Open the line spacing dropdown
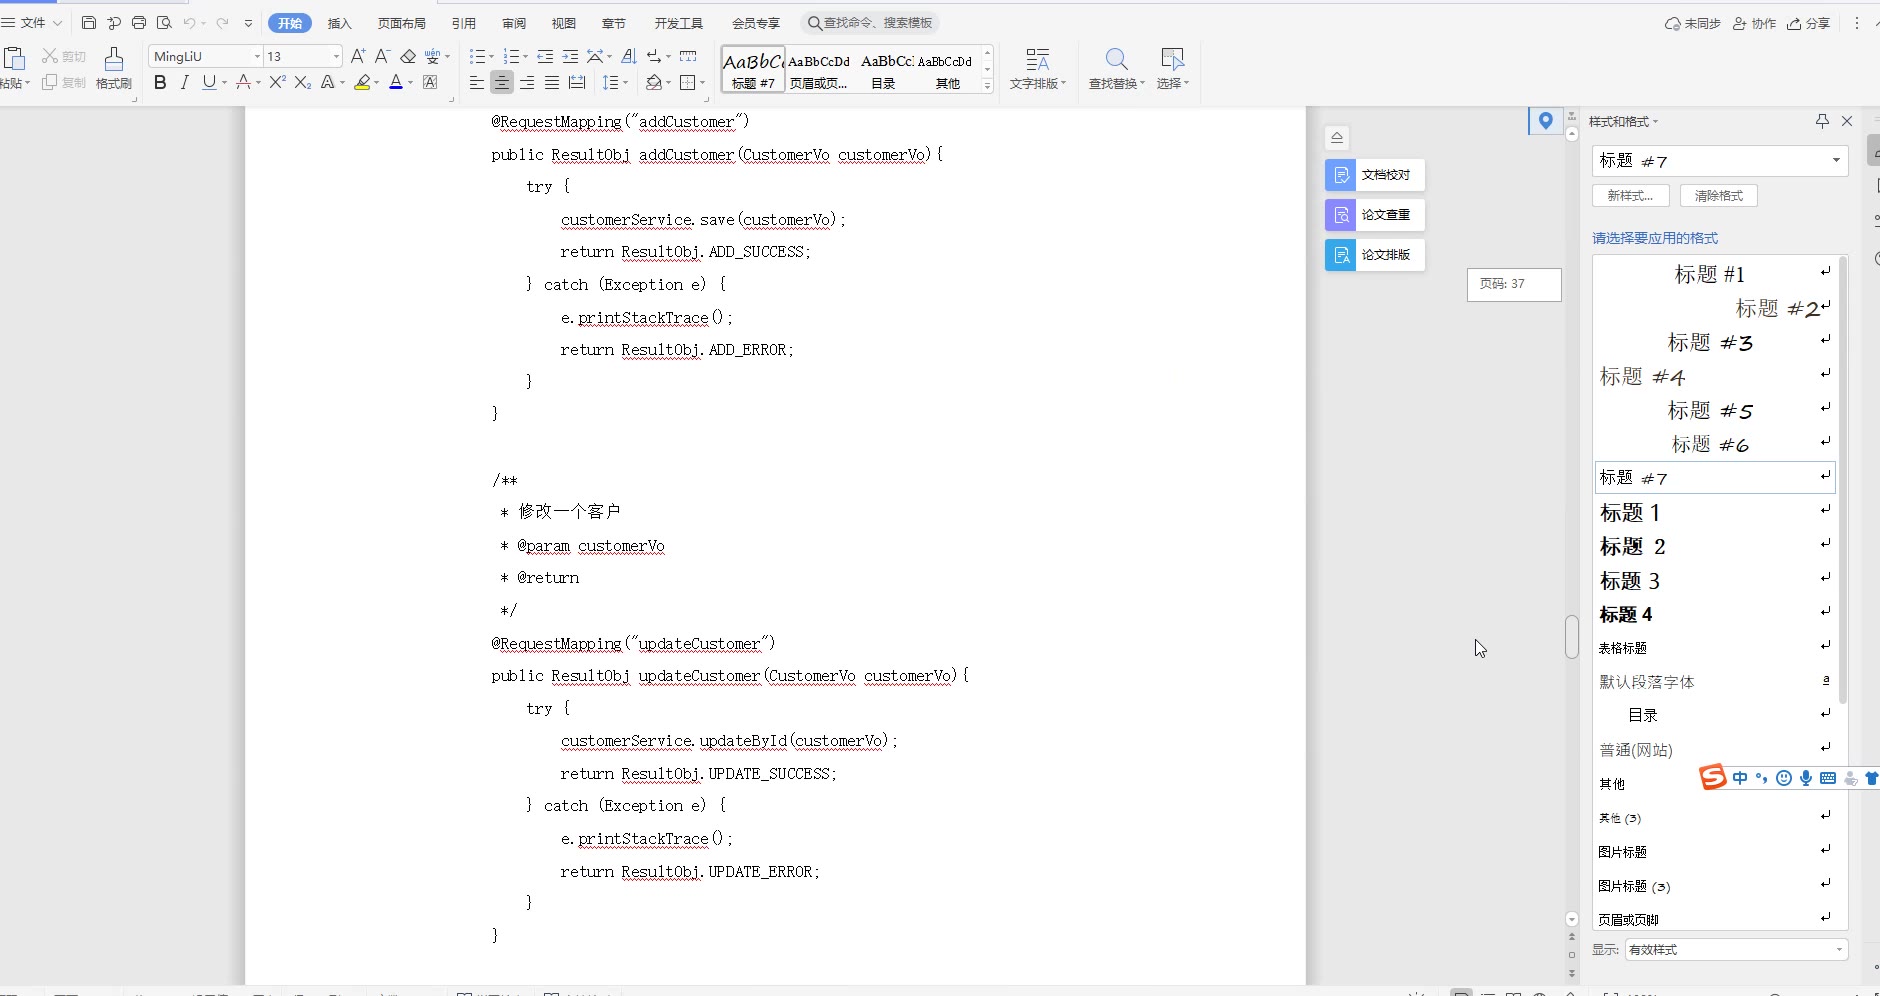This screenshot has width=1880, height=996. [x=625, y=83]
